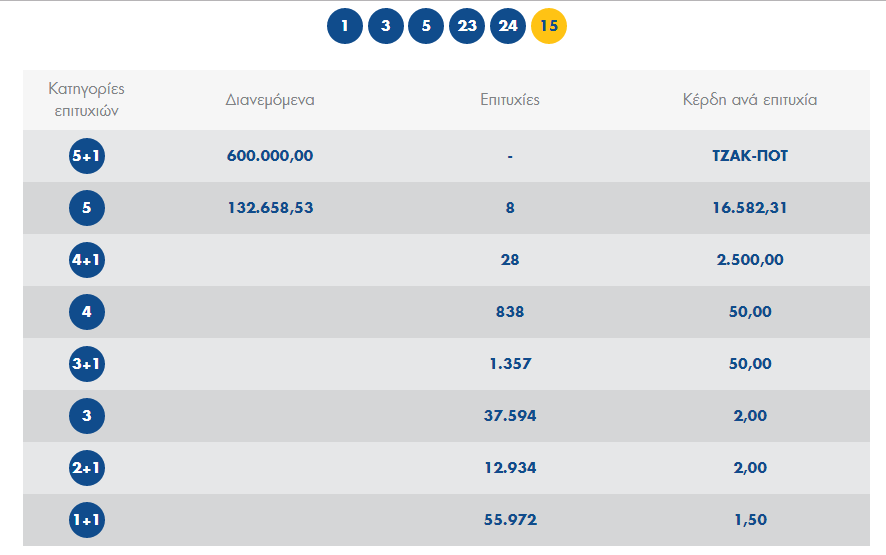Click the drawn number 23 ball
Image resolution: width=886 pixels, height=555 pixels.
point(467,26)
